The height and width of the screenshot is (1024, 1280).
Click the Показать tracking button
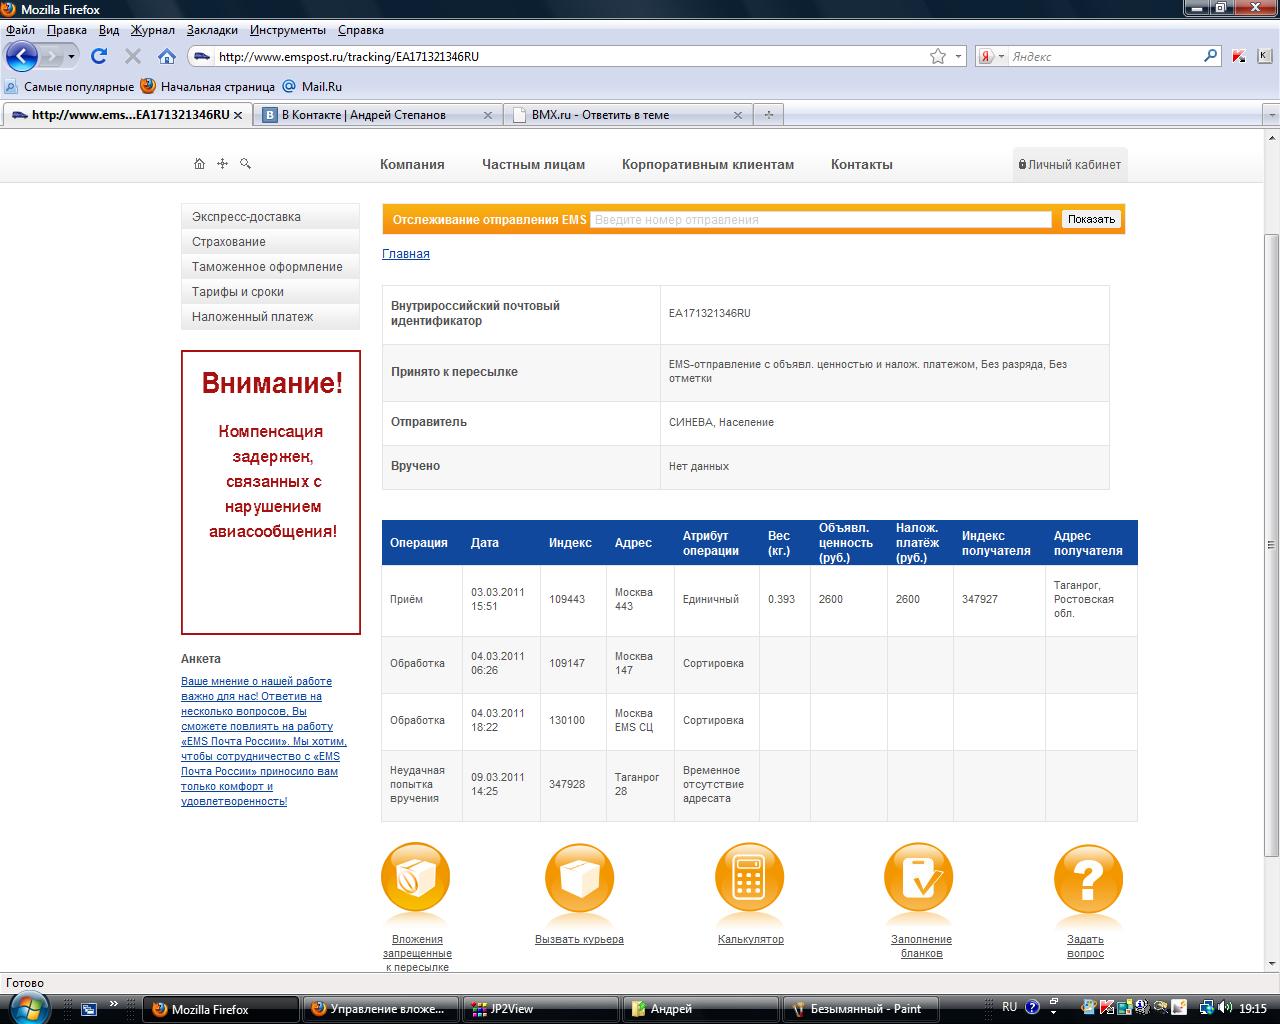click(x=1091, y=219)
